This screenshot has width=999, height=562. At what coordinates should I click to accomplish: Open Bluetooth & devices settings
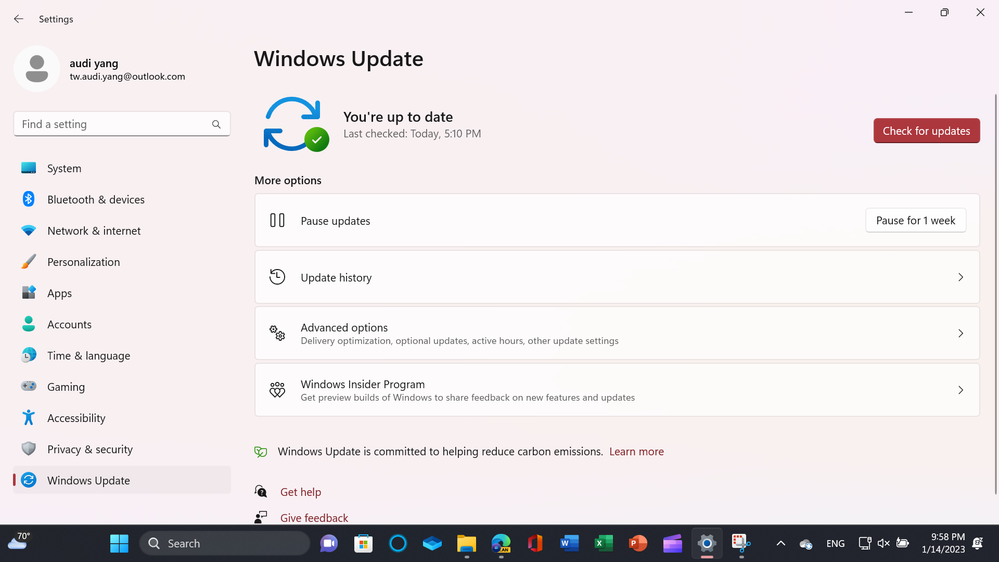(122, 199)
